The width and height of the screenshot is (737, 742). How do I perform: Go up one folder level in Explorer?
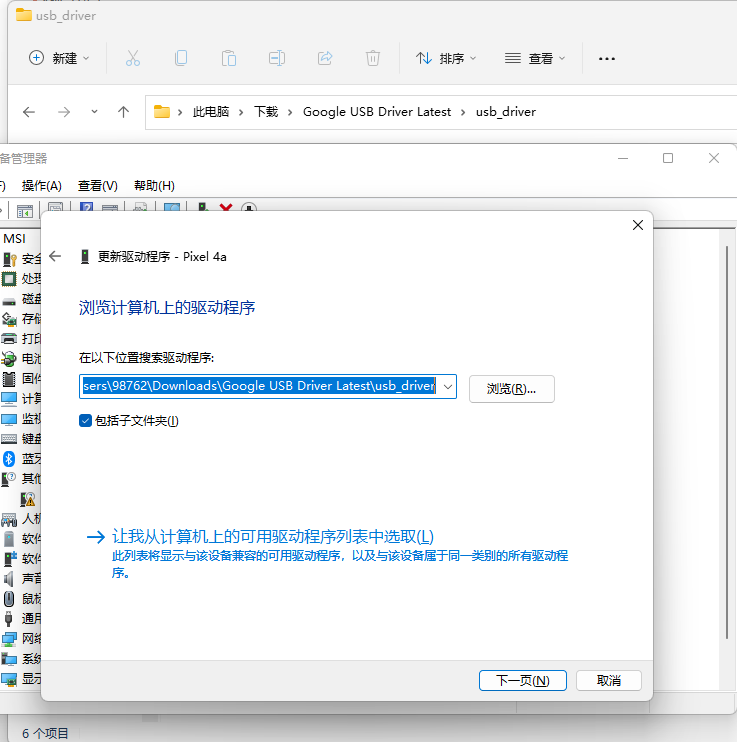pyautogui.click(x=124, y=112)
